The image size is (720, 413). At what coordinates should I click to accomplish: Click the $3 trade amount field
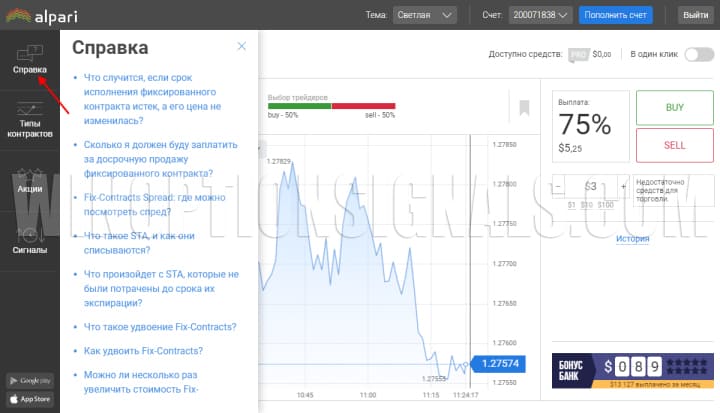coord(590,186)
